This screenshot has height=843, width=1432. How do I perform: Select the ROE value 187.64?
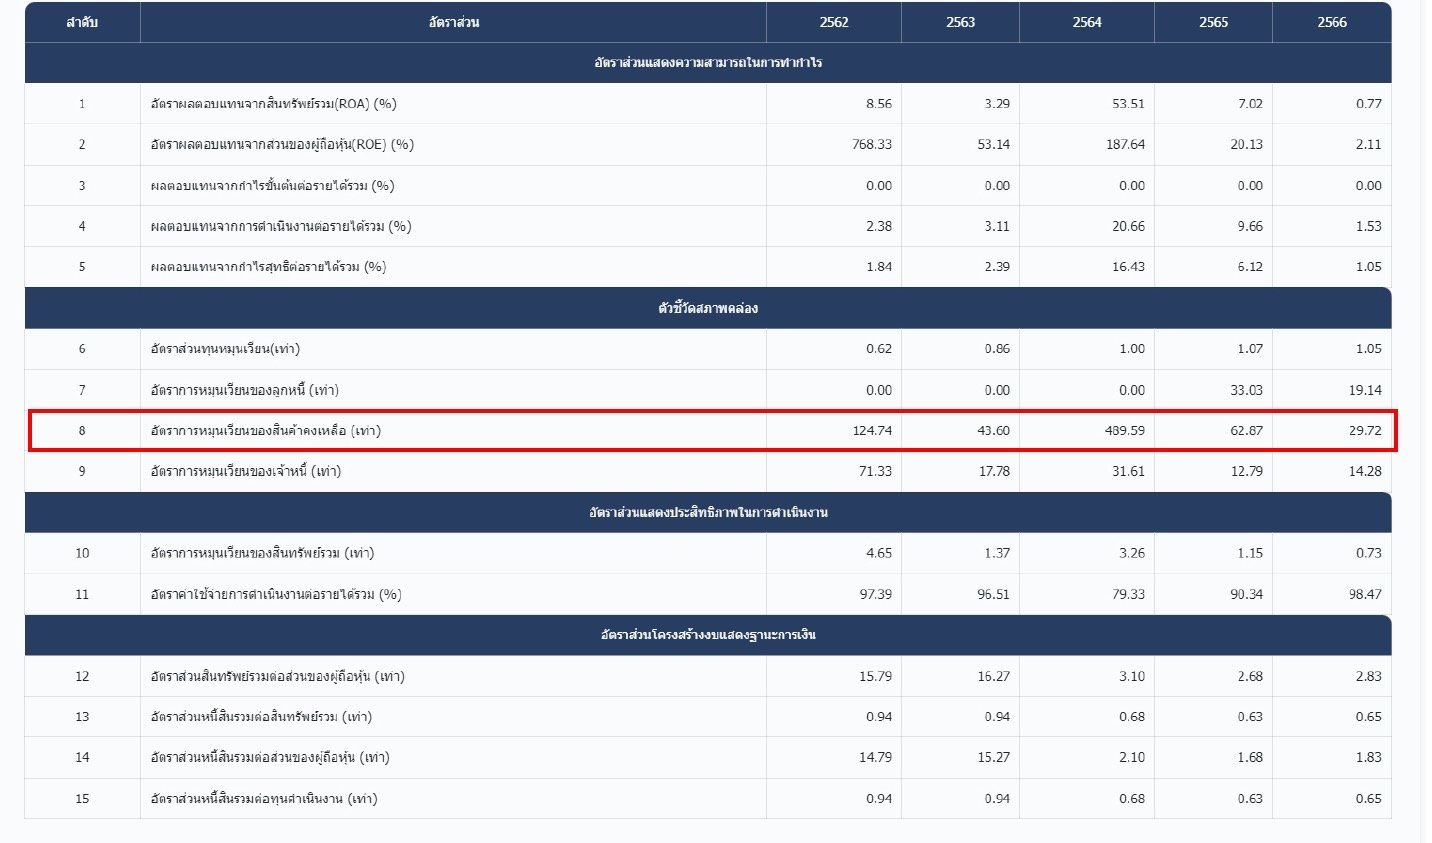point(1125,145)
